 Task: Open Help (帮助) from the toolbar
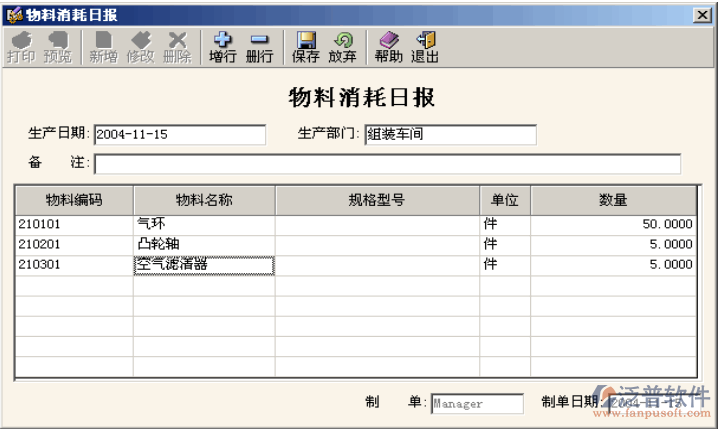point(388,47)
